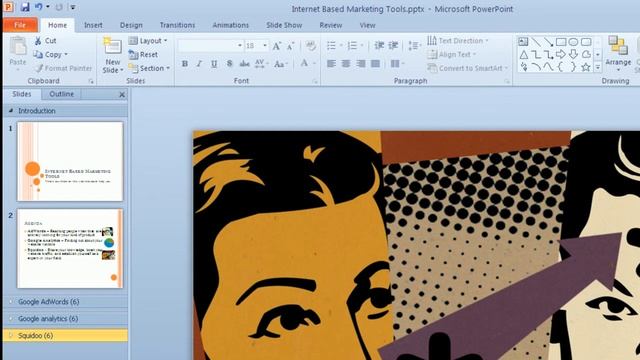Collapse the Introduction section
Image resolution: width=640 pixels, height=360 pixels.
11,111
